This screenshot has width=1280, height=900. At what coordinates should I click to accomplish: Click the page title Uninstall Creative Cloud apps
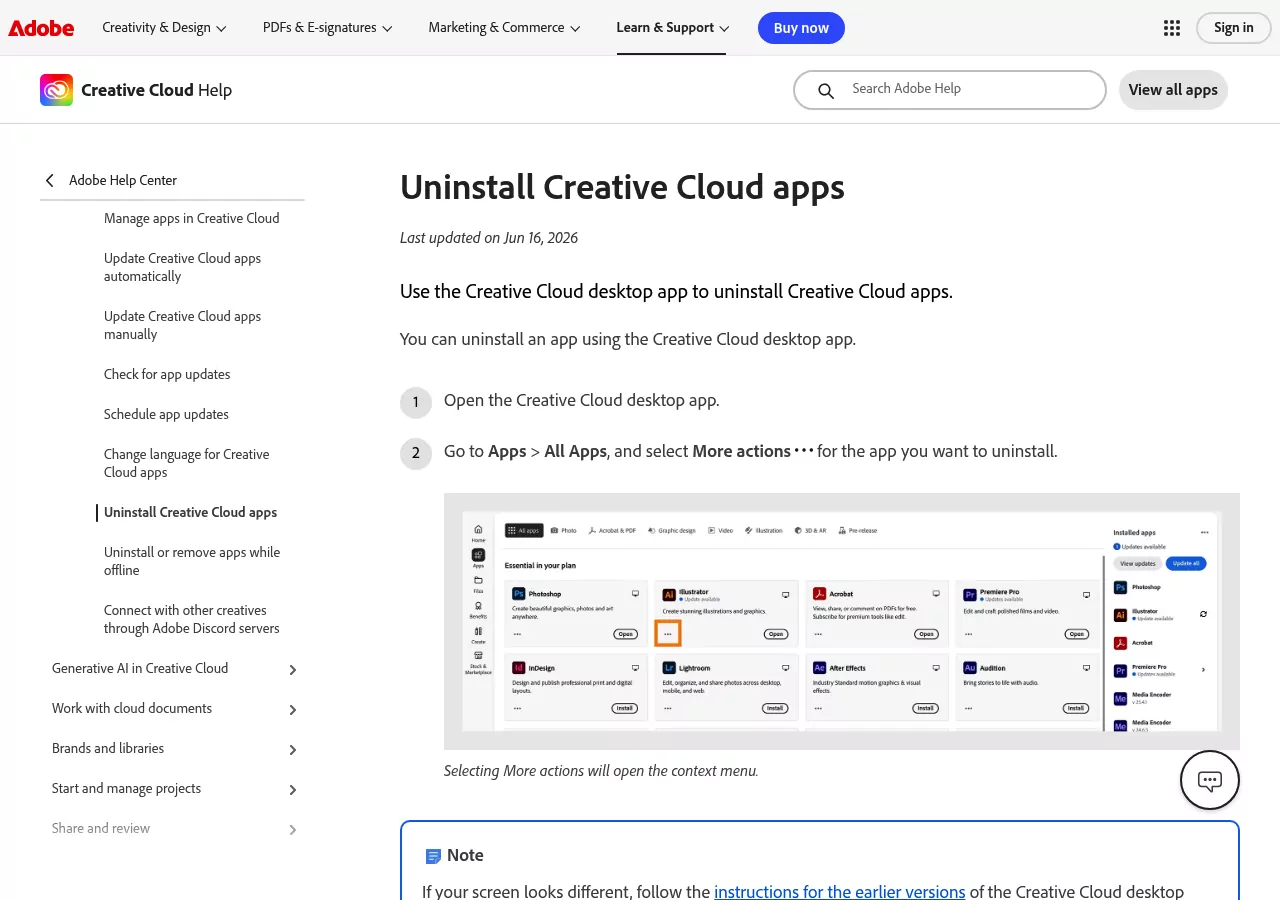622,187
